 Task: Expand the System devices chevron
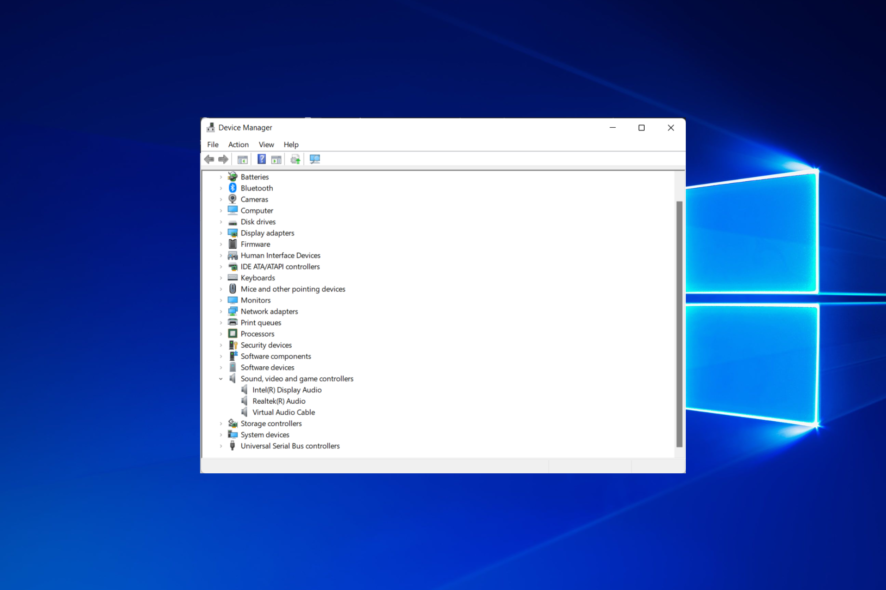[221, 435]
